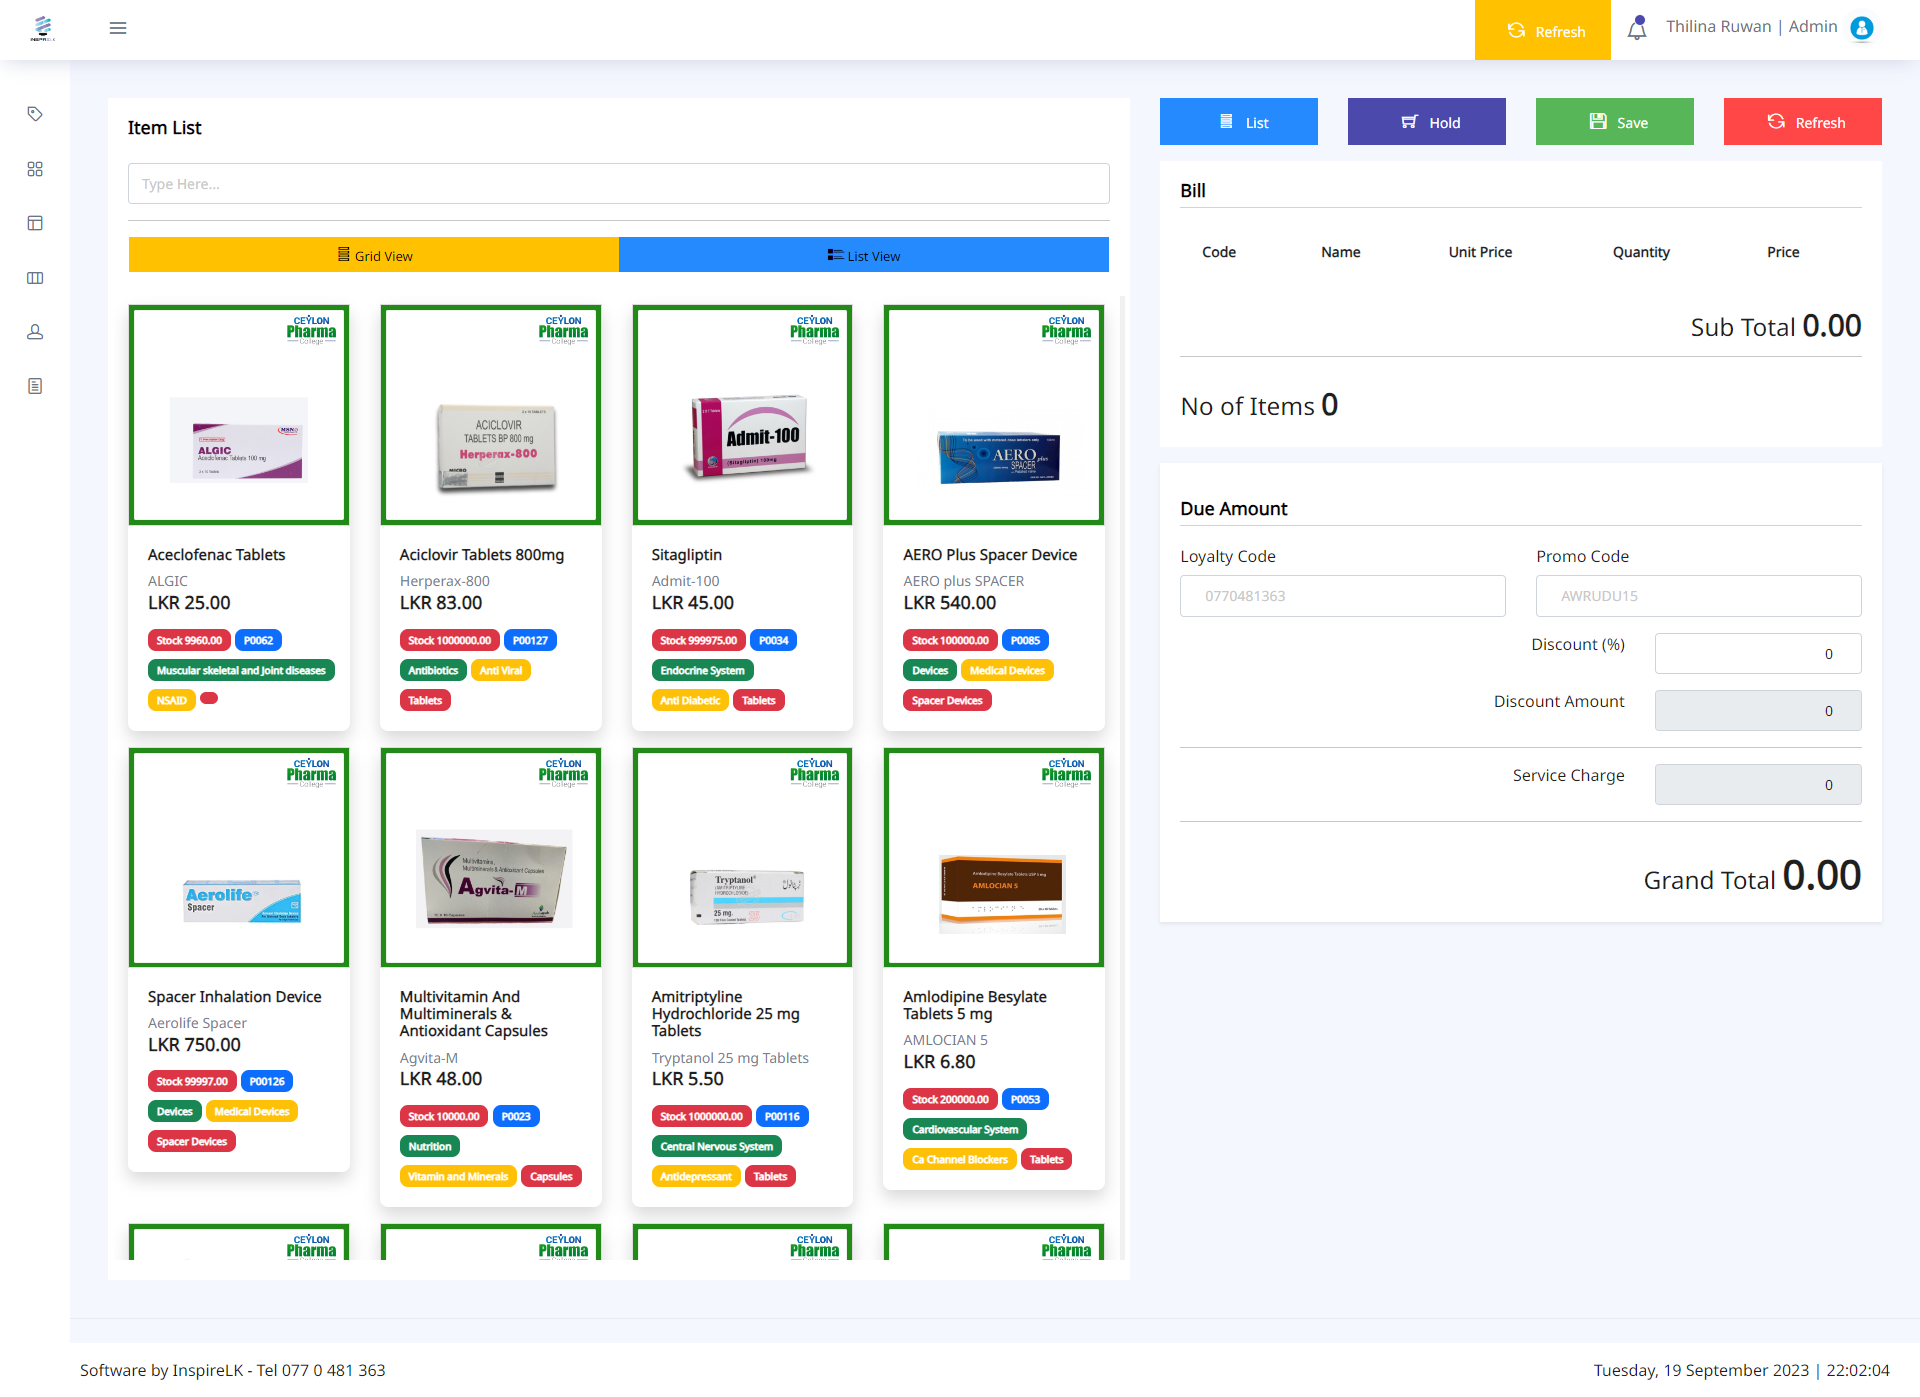Image resolution: width=1920 pixels, height=1397 pixels.
Task: Select the Sitagliptin Admit-100 image
Action: [742, 415]
